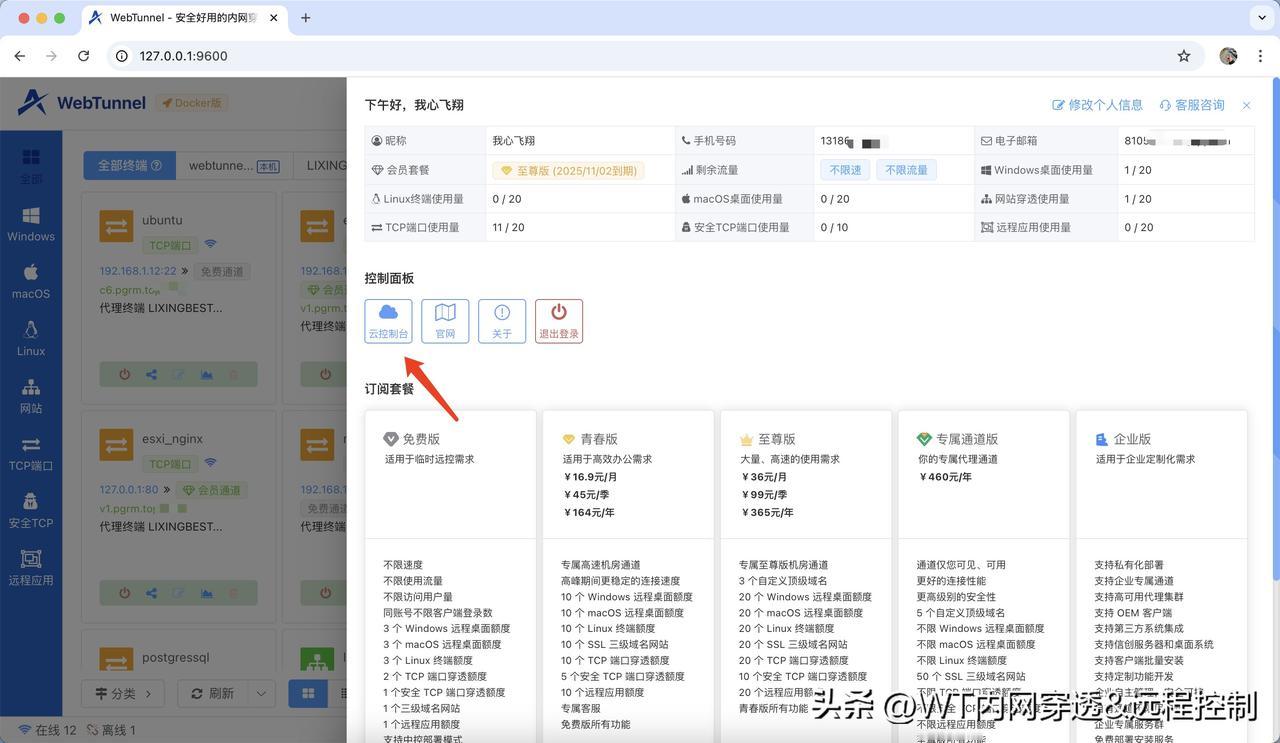Click the site info icon in address bar
The width and height of the screenshot is (1280, 743).
pos(122,56)
